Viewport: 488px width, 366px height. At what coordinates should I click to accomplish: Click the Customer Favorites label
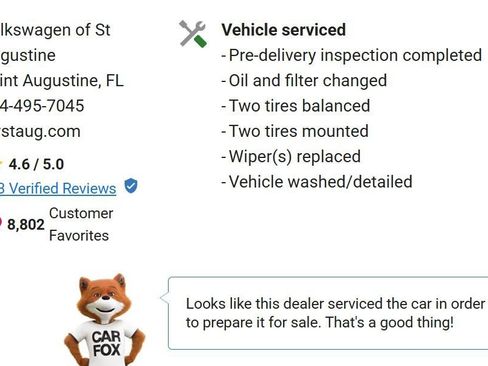click(x=81, y=224)
